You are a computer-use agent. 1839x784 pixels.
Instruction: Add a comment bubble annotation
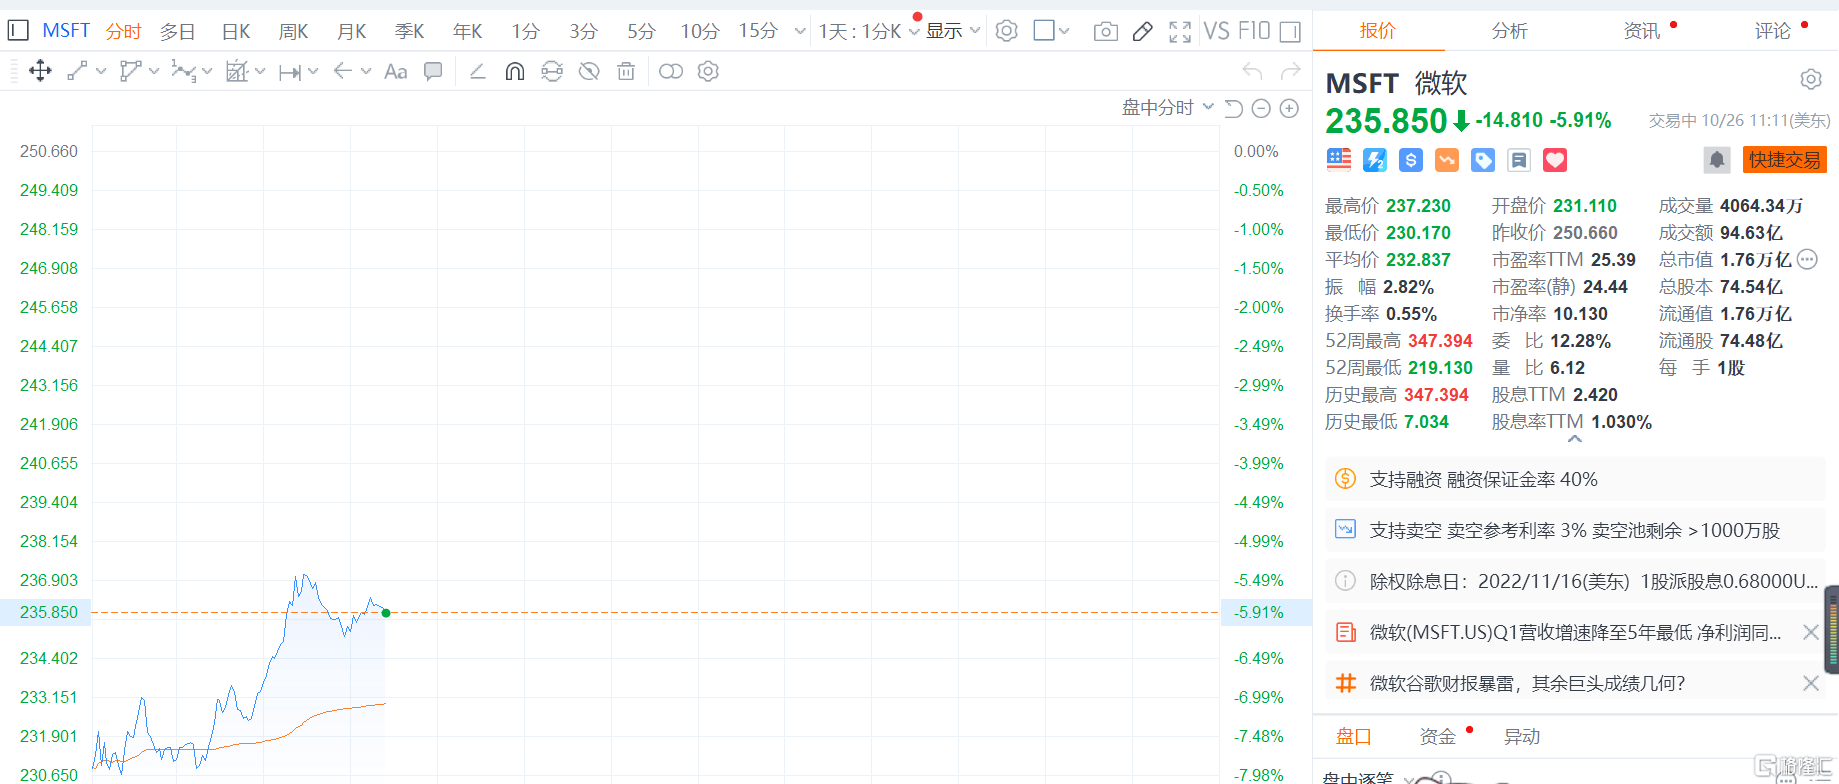[433, 71]
